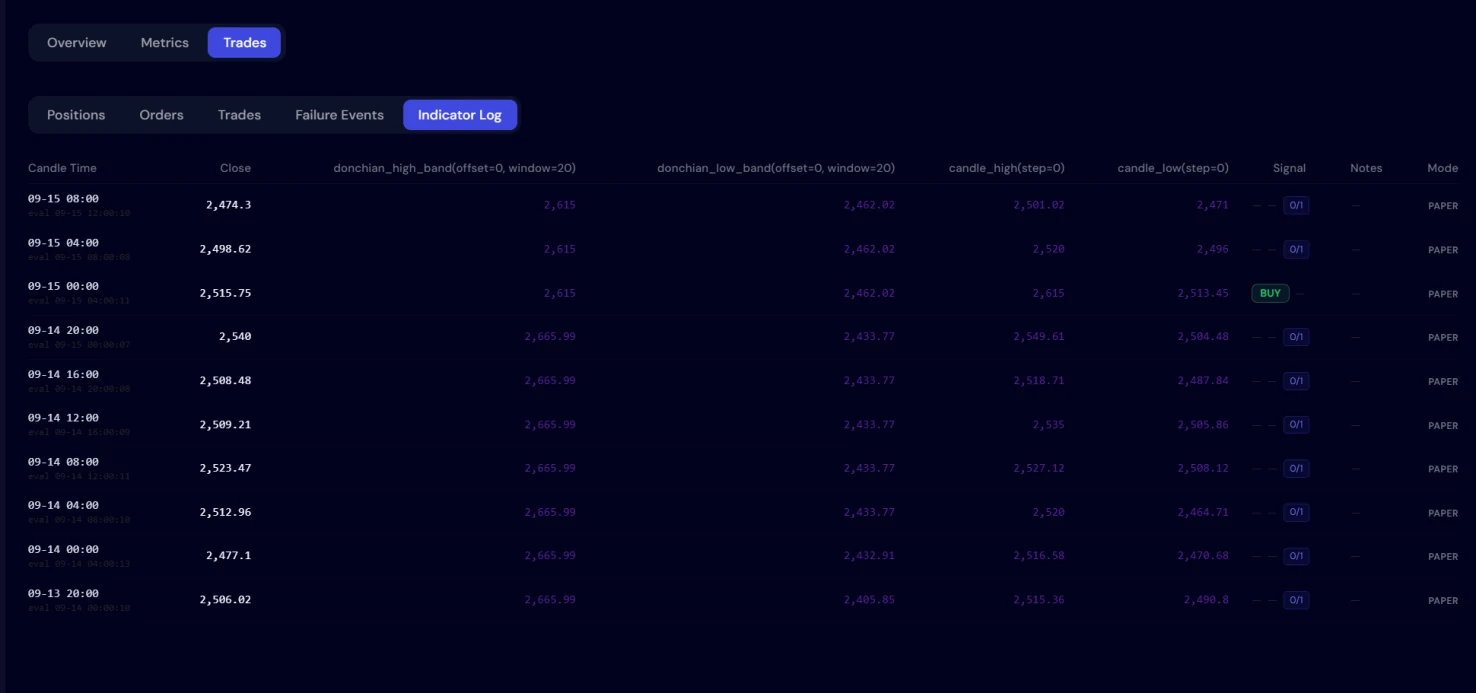This screenshot has height=693, width=1476.
Task: Switch to the Metrics tab
Action: 165,43
